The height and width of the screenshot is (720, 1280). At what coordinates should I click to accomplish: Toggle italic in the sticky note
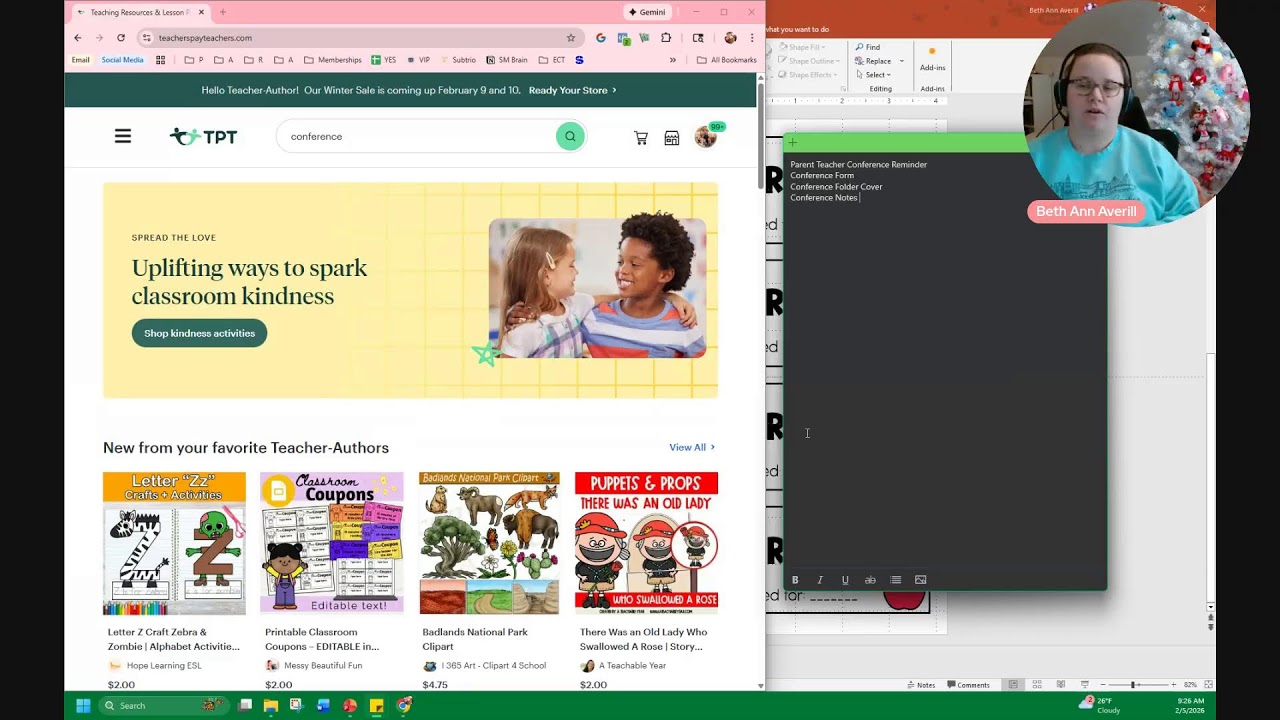point(820,580)
